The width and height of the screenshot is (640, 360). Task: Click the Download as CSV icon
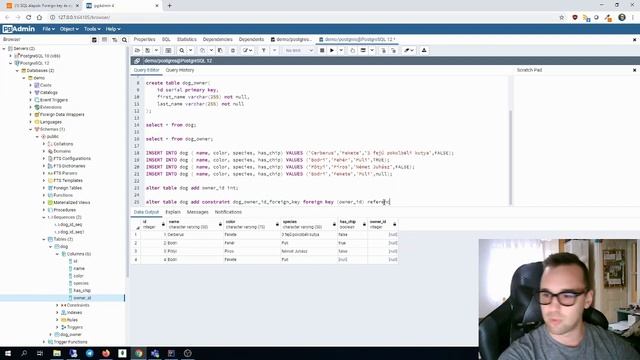(424, 50)
